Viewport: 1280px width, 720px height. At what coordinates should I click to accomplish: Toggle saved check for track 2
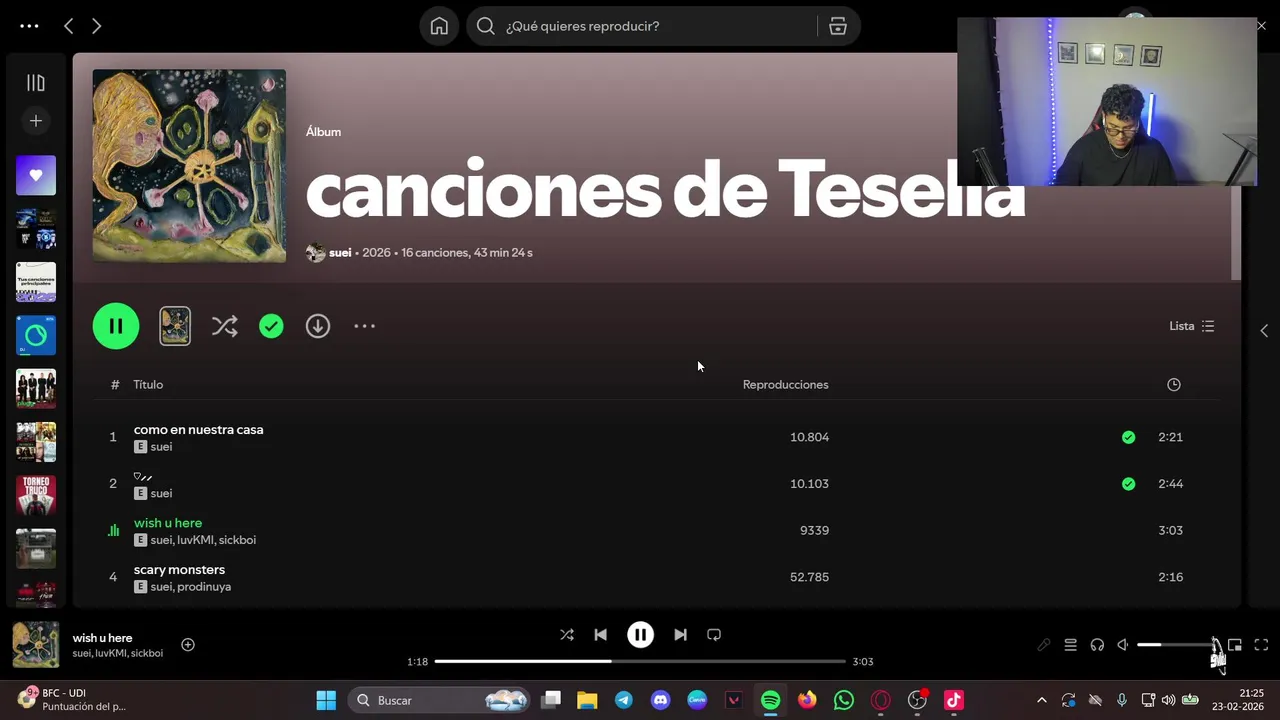point(1128,484)
